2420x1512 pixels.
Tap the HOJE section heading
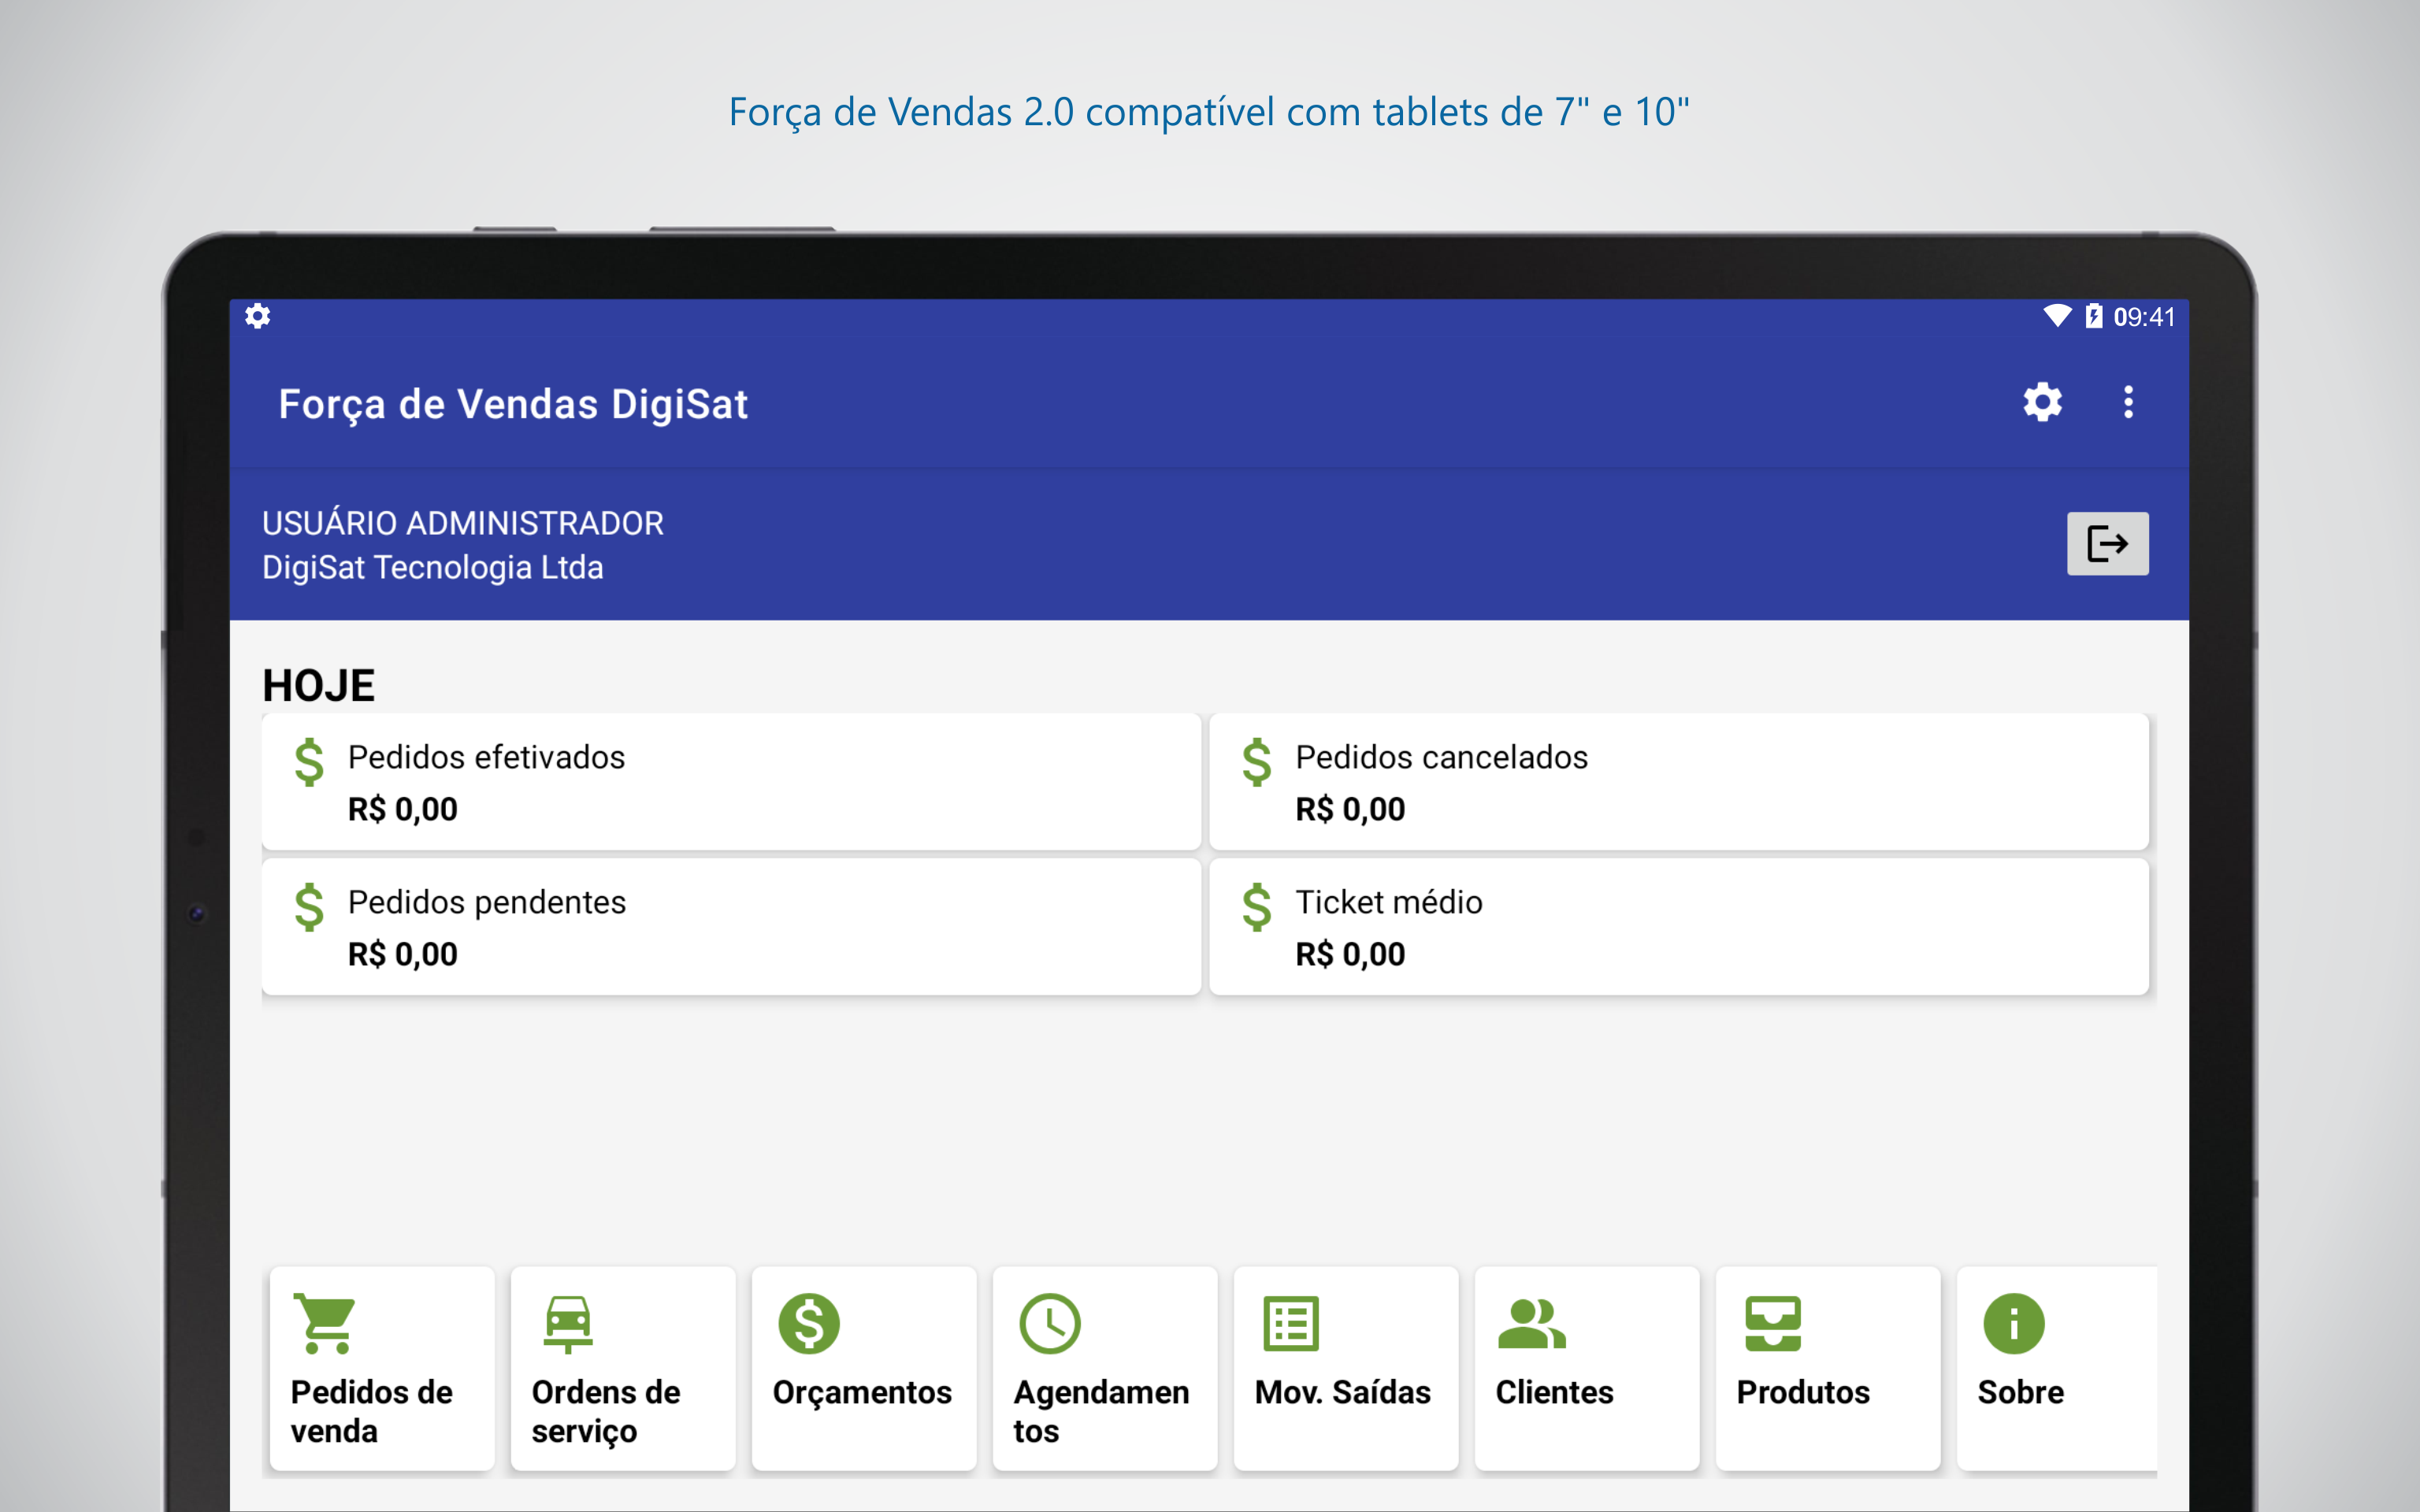click(x=318, y=686)
